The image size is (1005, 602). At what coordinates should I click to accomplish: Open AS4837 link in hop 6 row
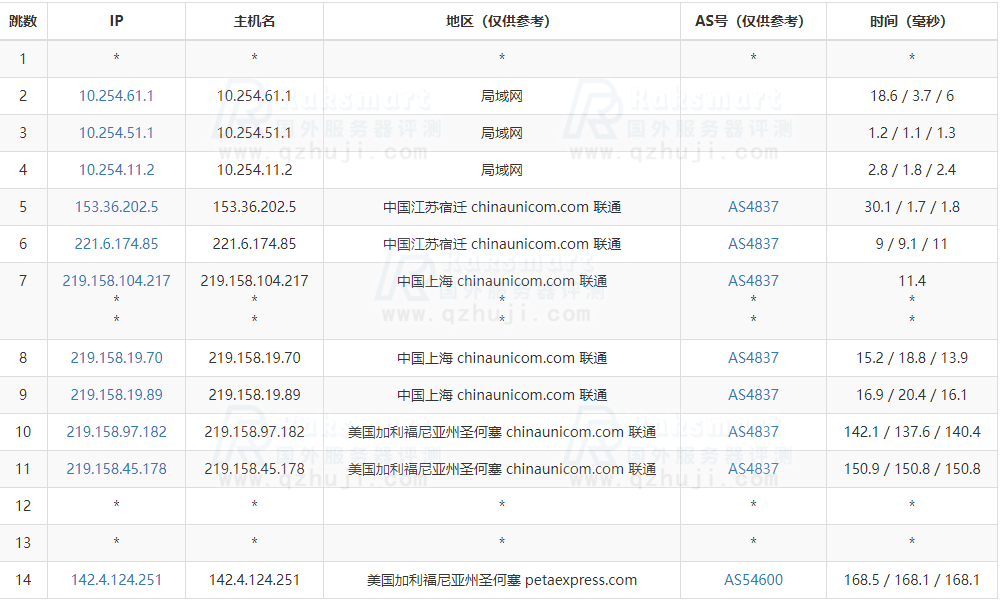click(753, 244)
